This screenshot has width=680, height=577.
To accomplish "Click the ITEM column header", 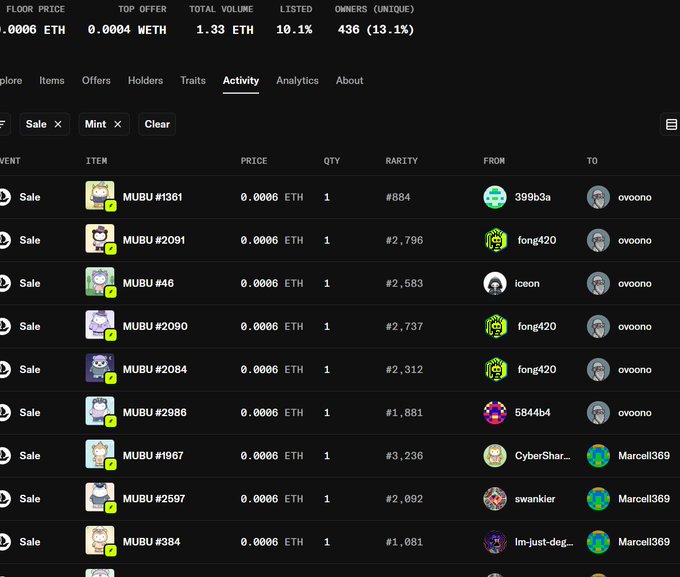I will [x=96, y=161].
